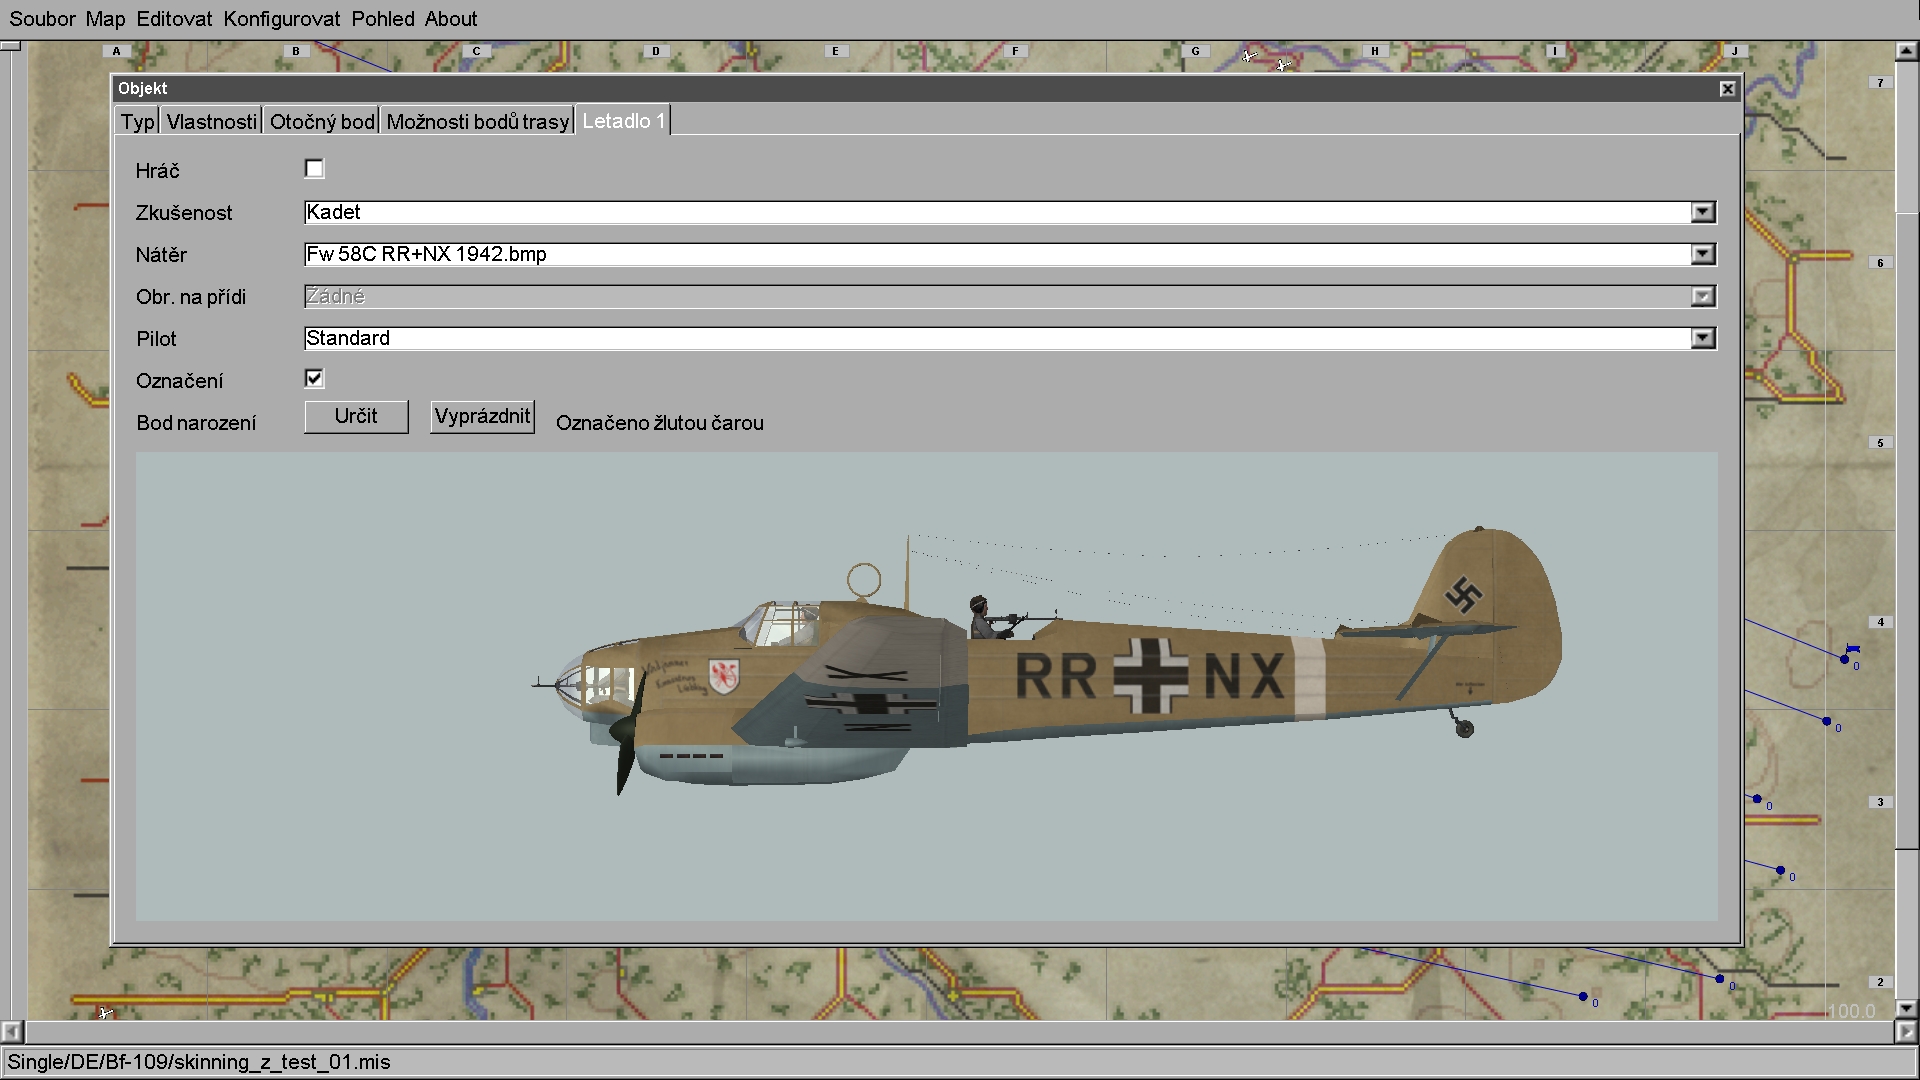Click the left airplane icon near column G
Image resolution: width=1920 pixels, height=1080 pixels.
[x=1249, y=56]
